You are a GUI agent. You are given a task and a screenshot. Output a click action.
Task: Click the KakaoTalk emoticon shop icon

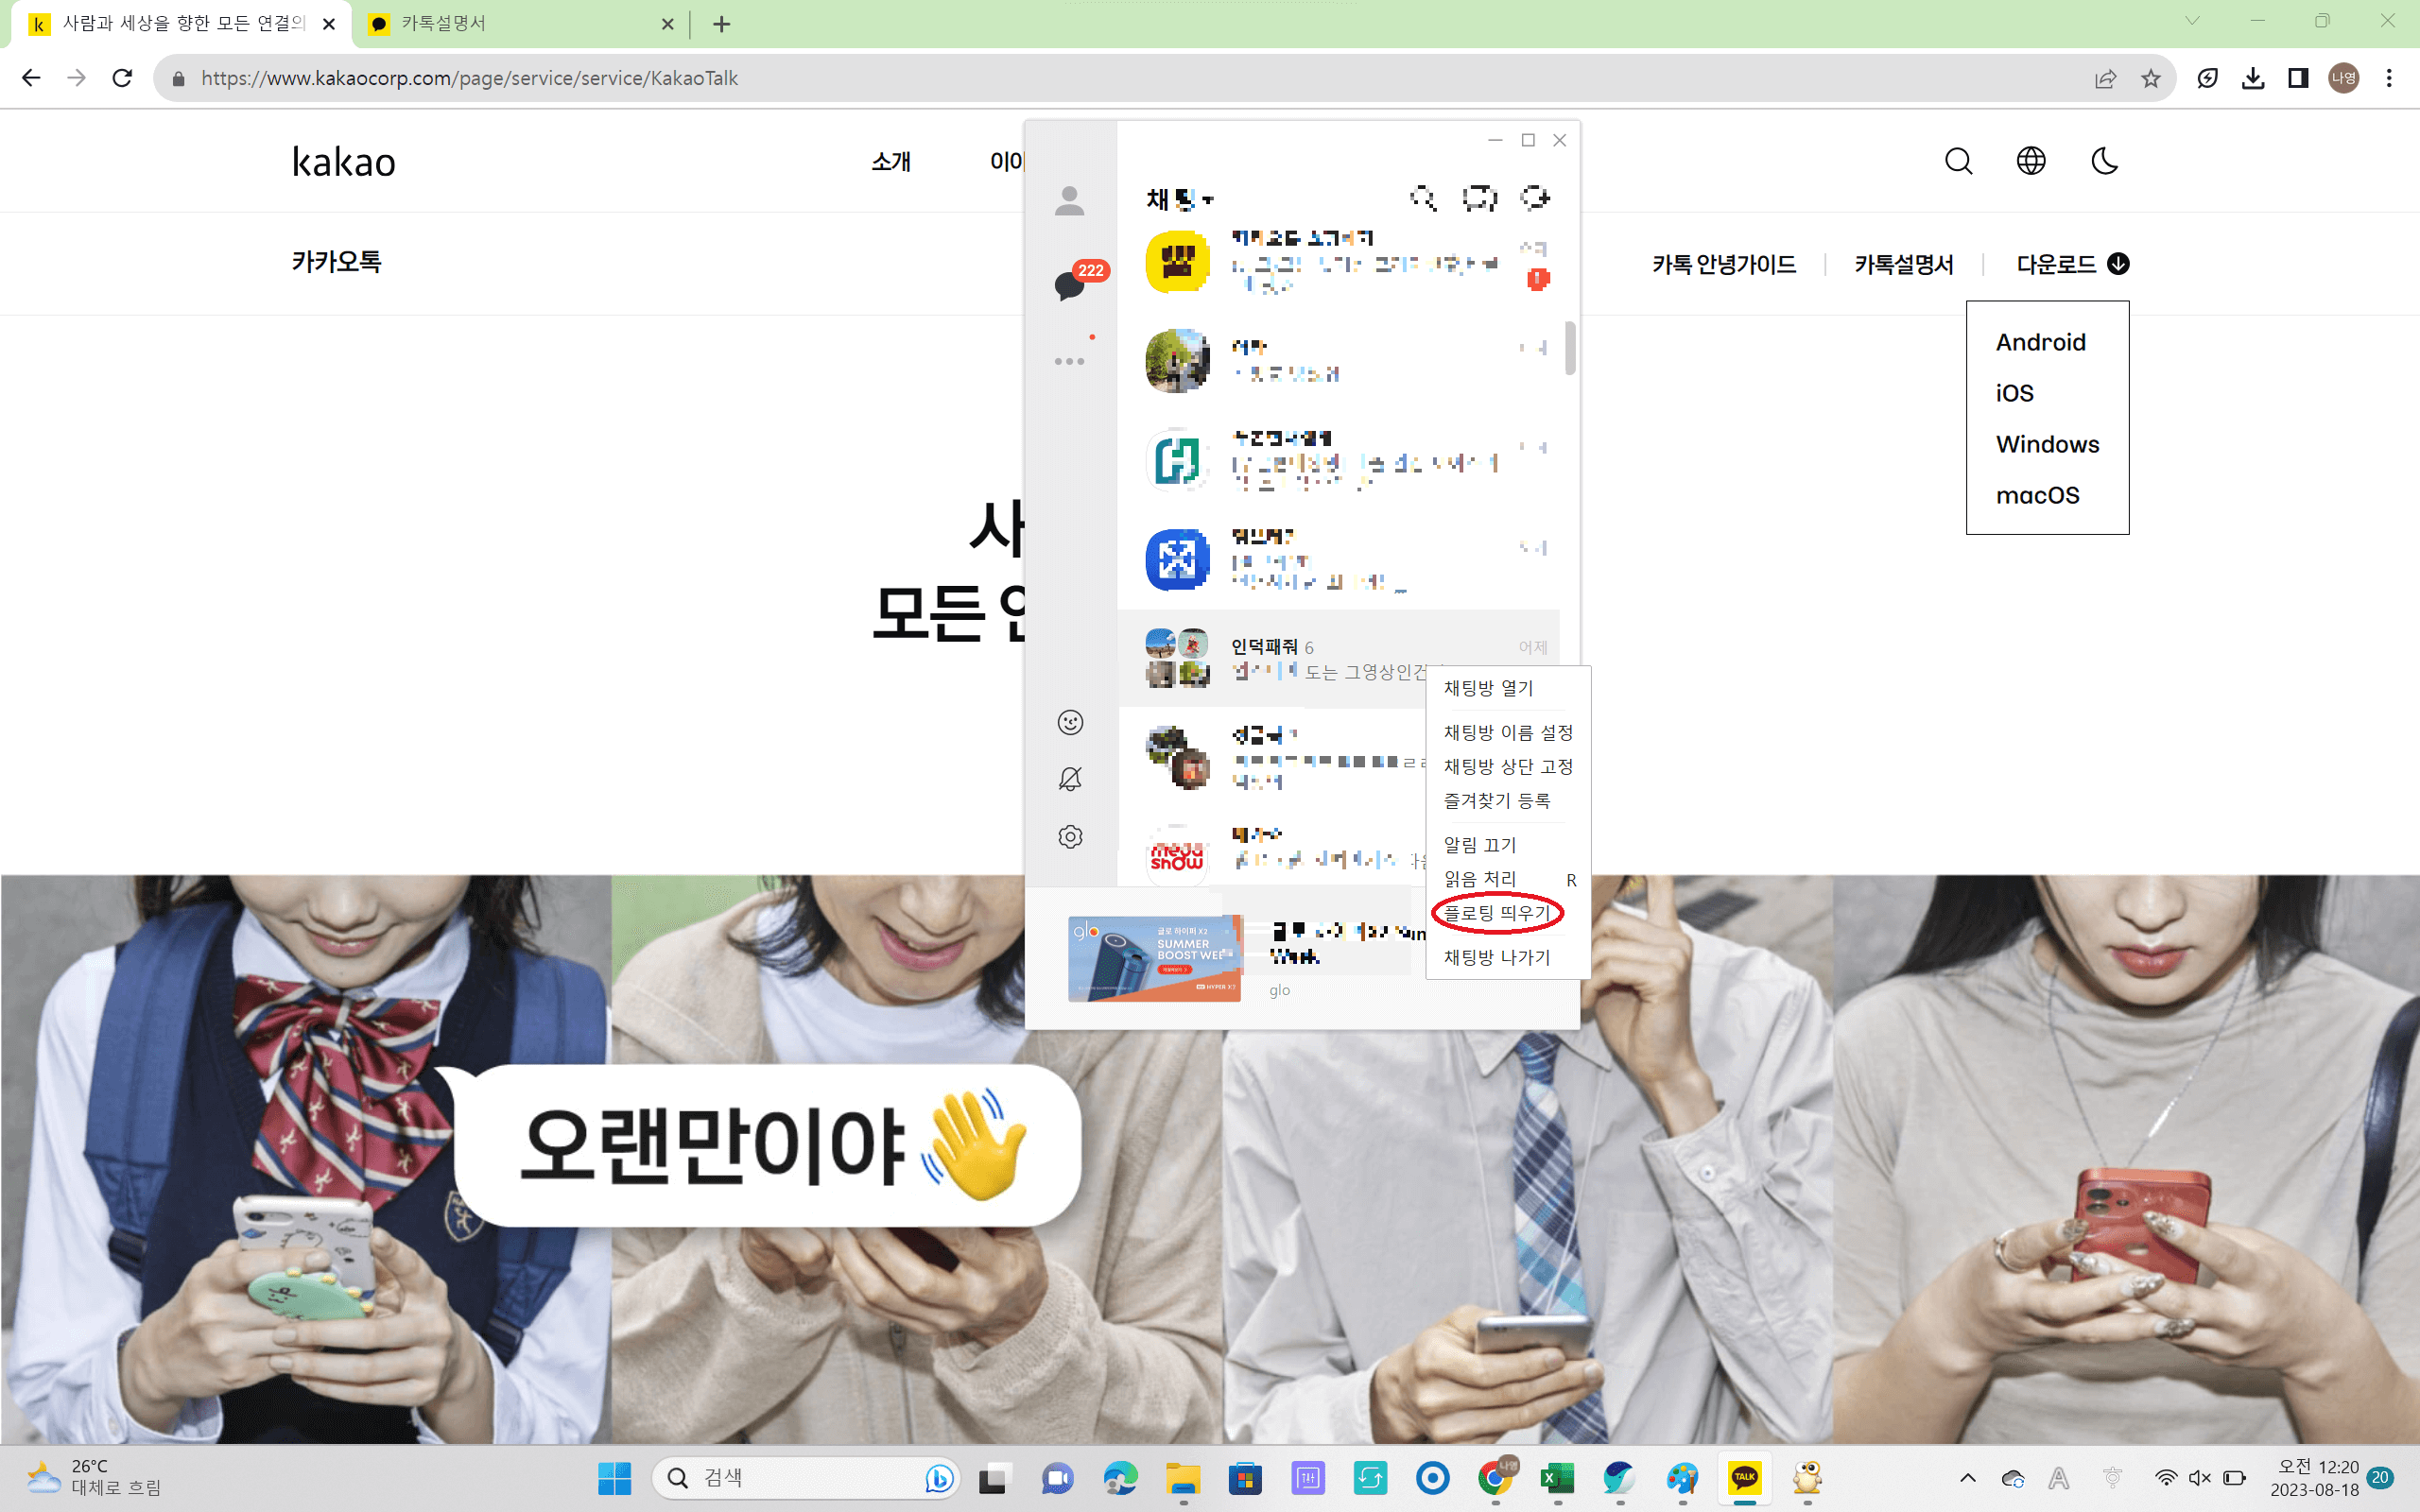(x=1070, y=722)
